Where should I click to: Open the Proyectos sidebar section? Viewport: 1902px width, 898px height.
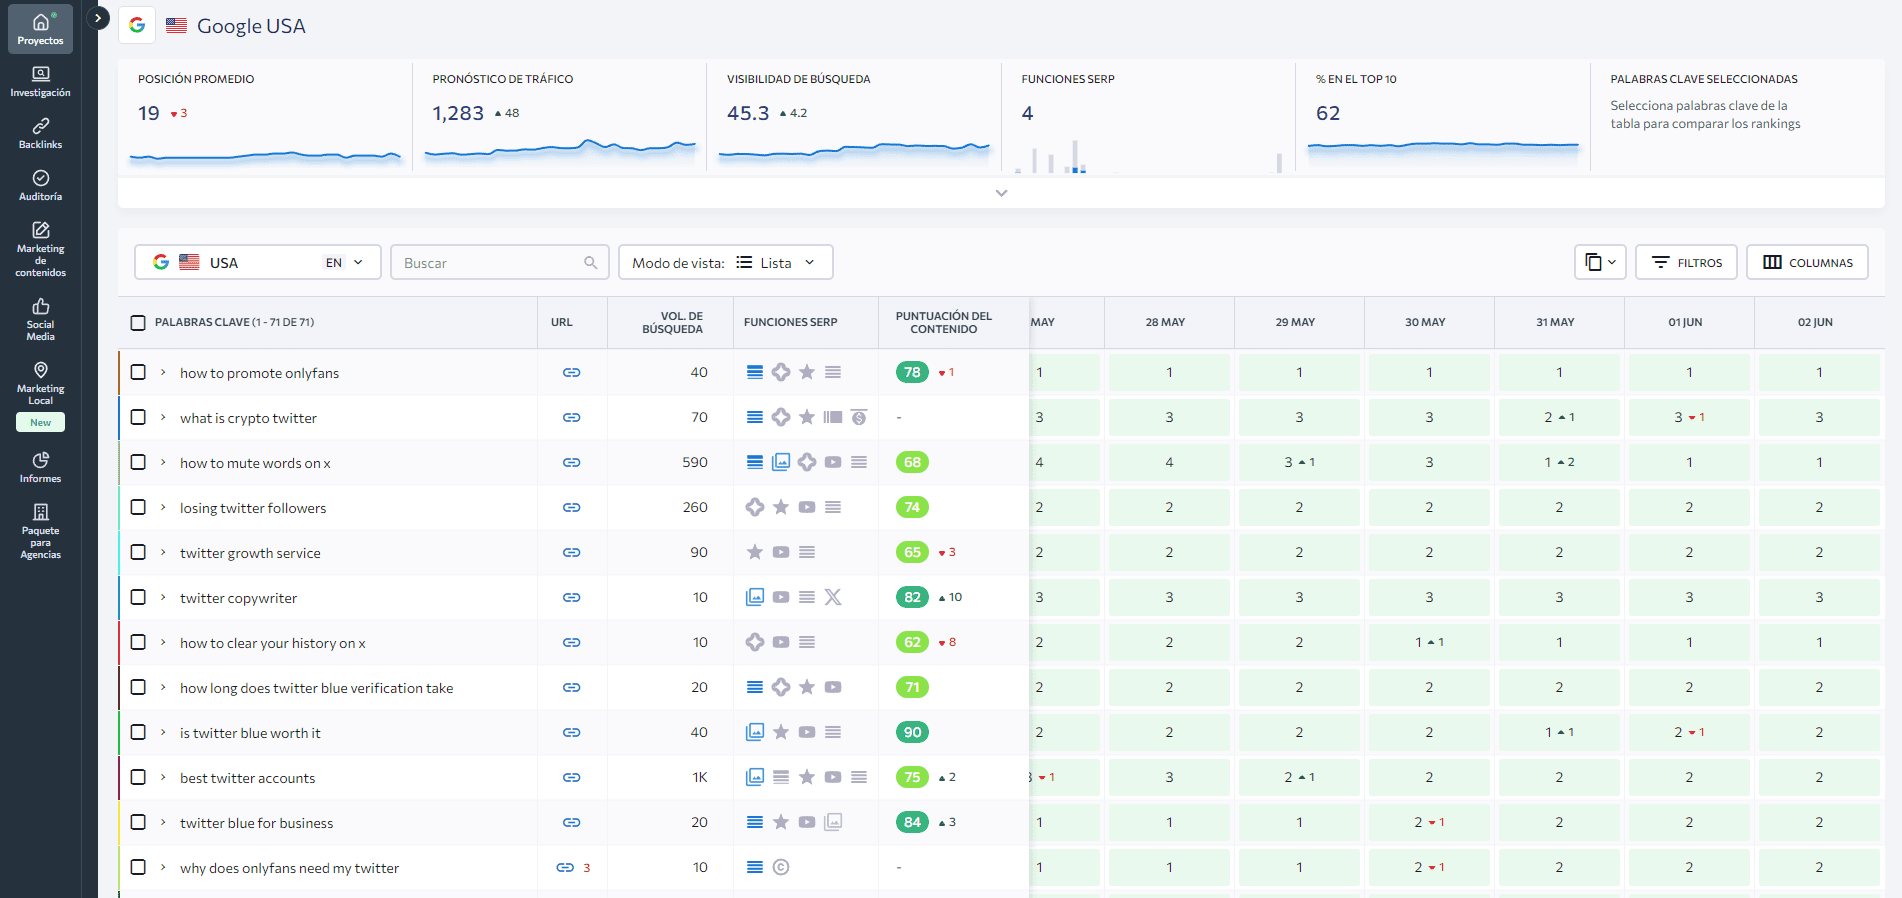(x=40, y=29)
